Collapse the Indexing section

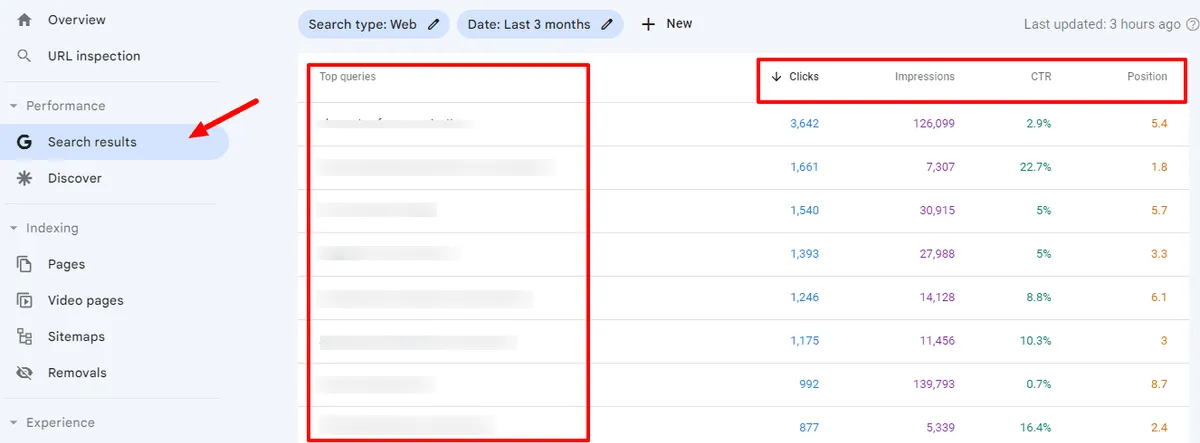click(x=14, y=228)
